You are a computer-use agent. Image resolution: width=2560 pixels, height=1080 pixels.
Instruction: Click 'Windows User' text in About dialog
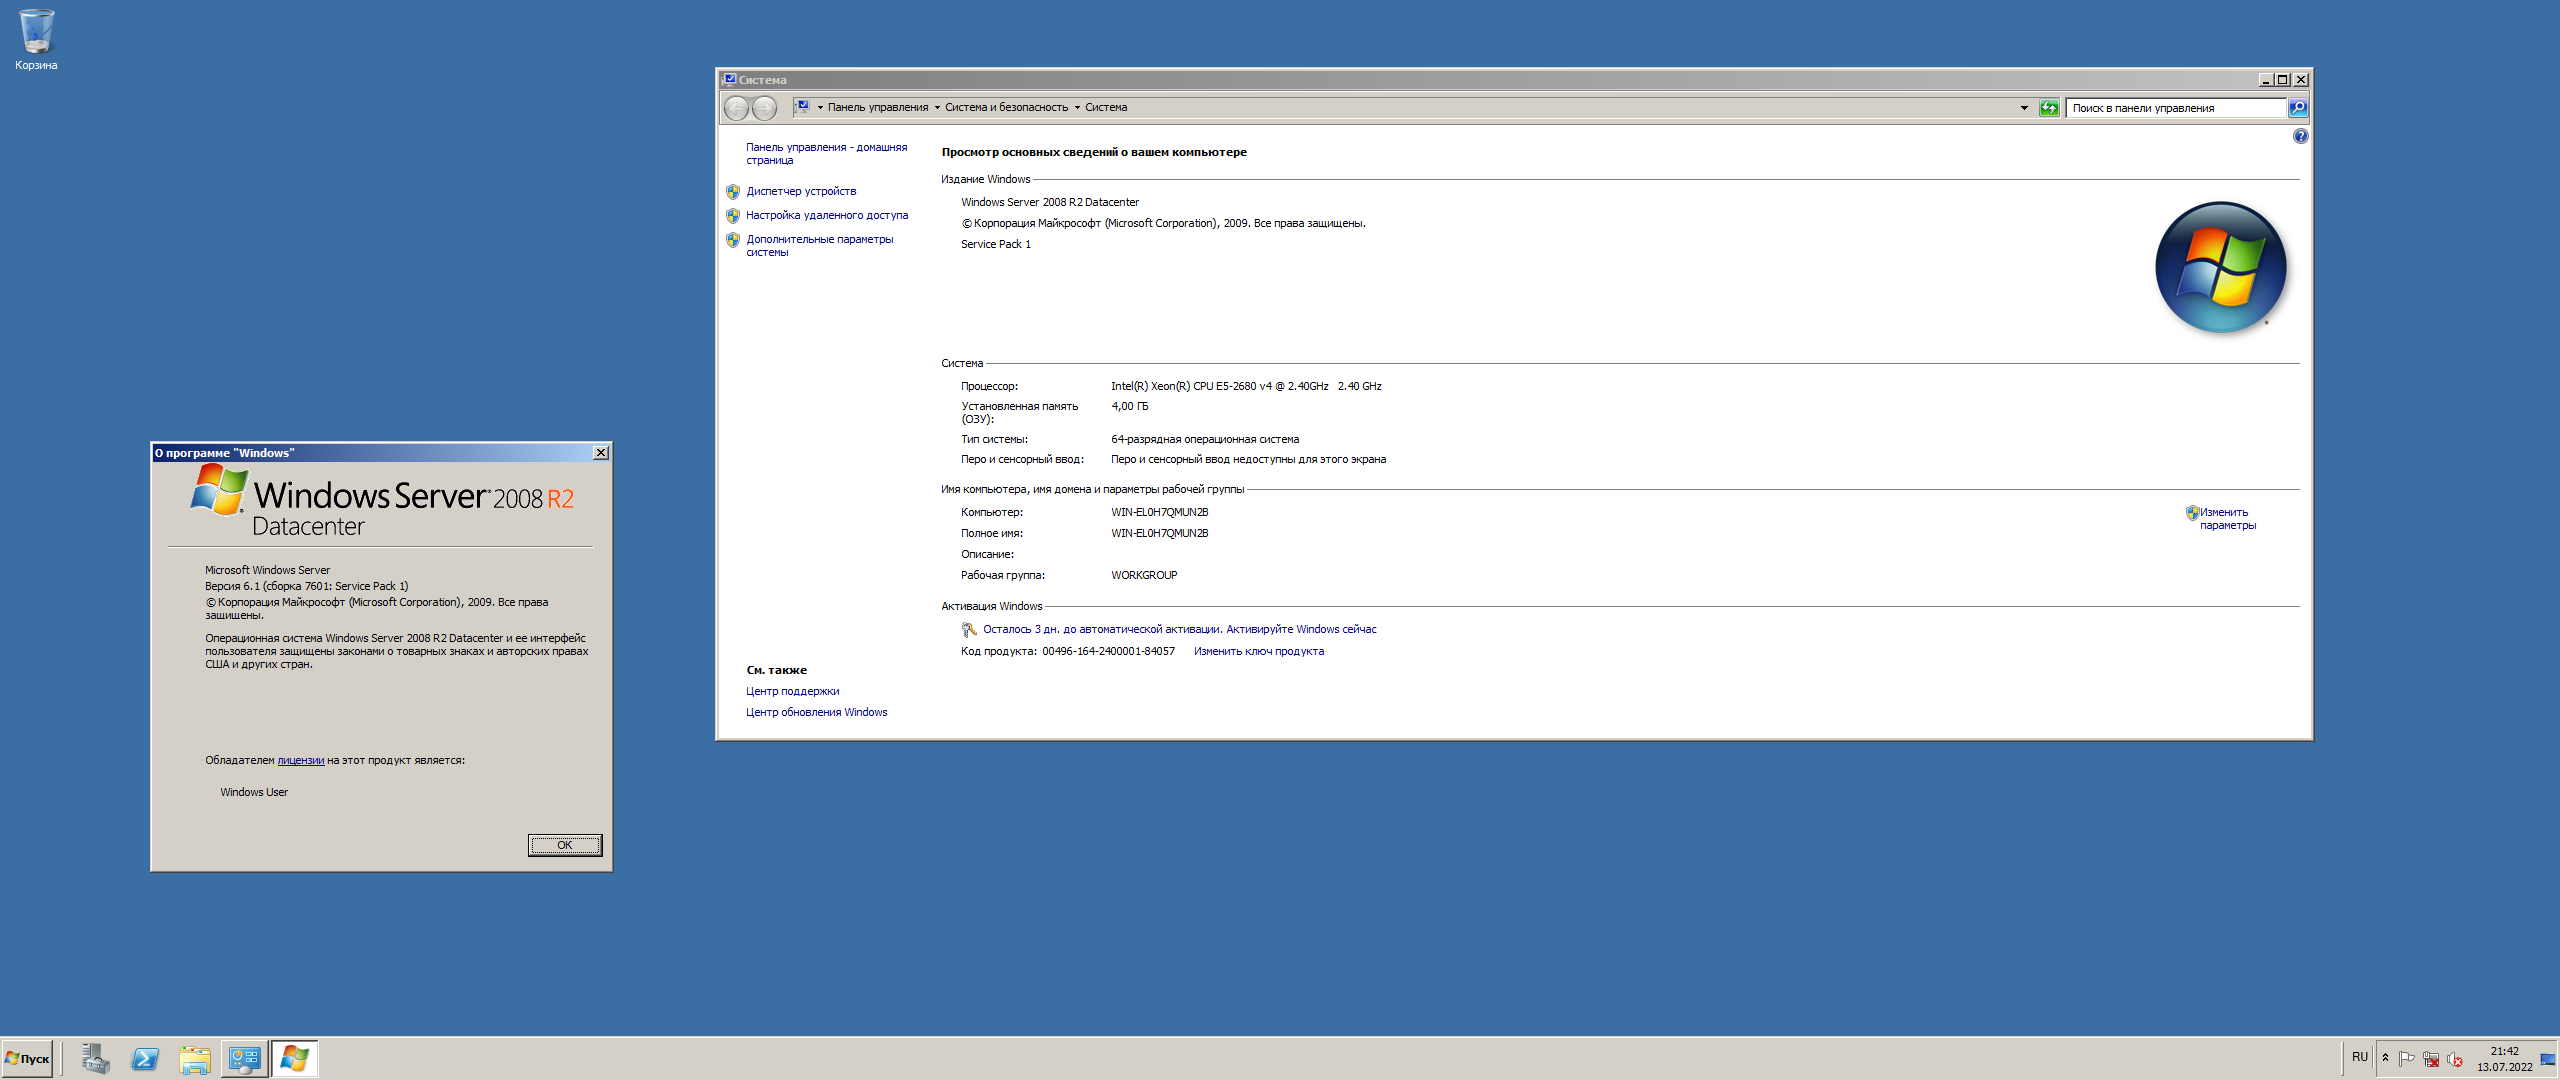254,792
